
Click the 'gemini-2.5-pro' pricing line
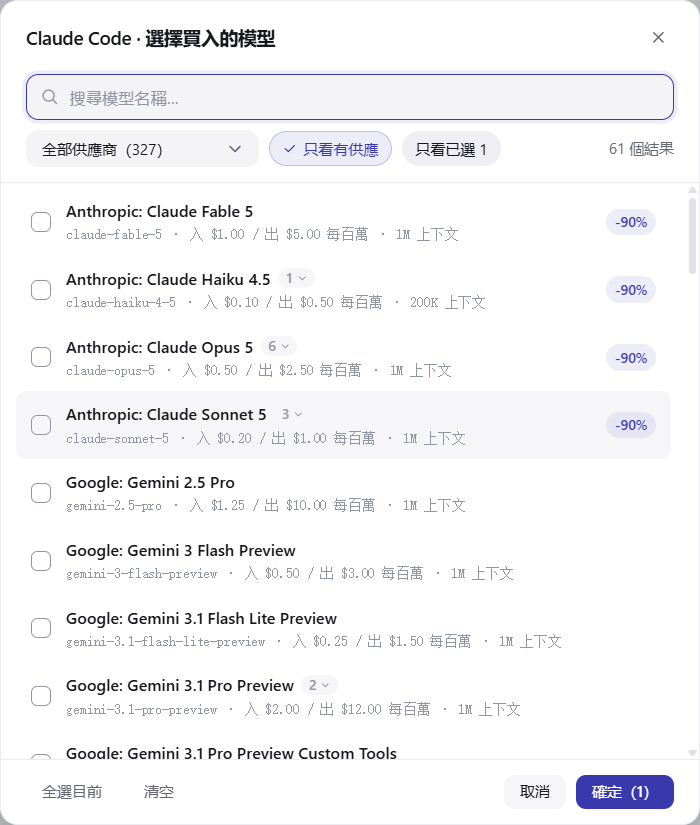266,505
